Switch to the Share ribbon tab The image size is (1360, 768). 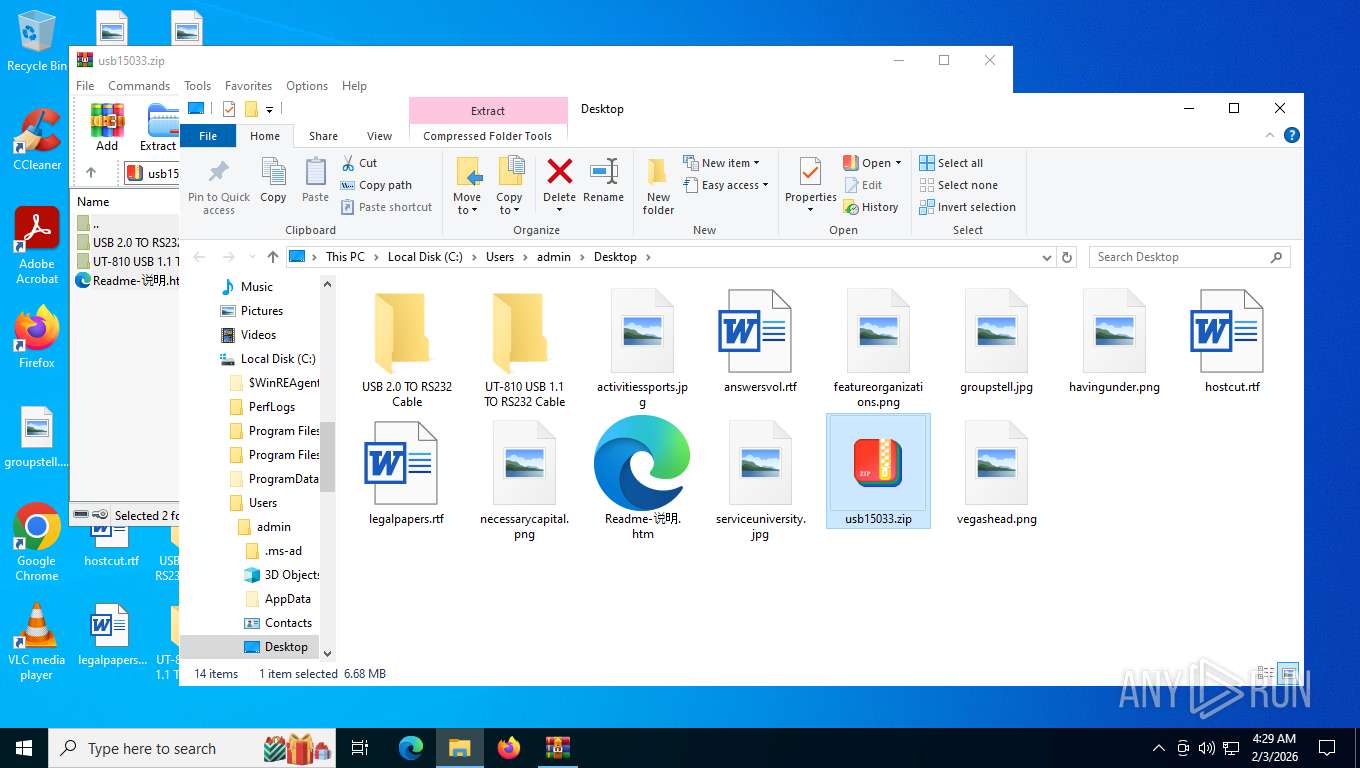[323, 136]
